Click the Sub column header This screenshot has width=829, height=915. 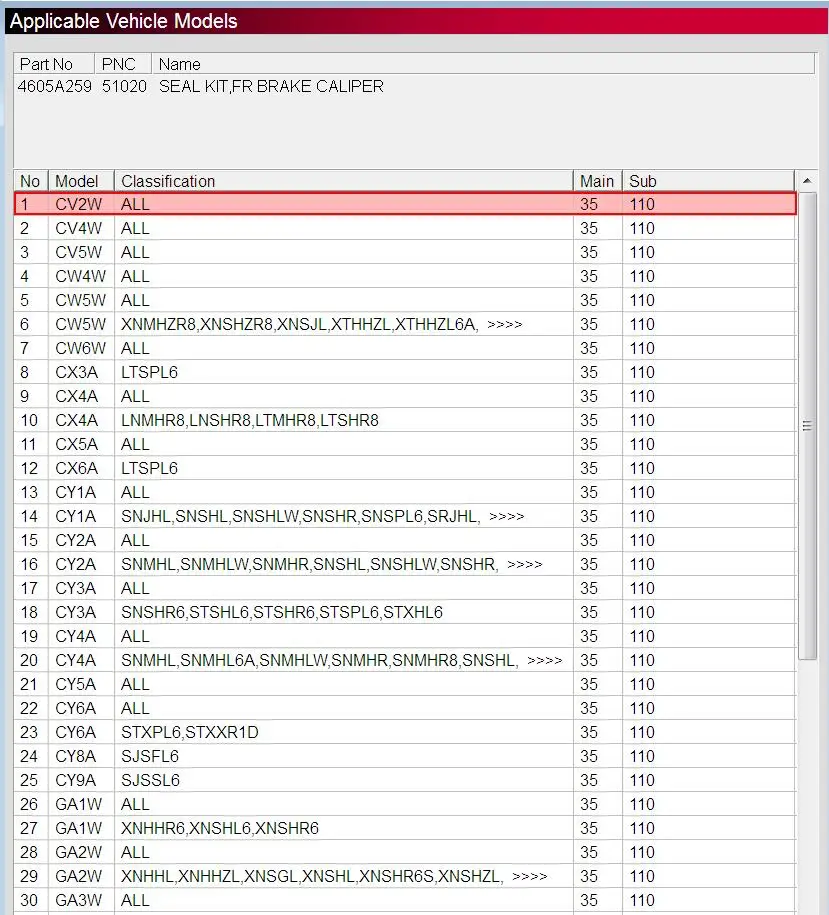click(x=708, y=181)
